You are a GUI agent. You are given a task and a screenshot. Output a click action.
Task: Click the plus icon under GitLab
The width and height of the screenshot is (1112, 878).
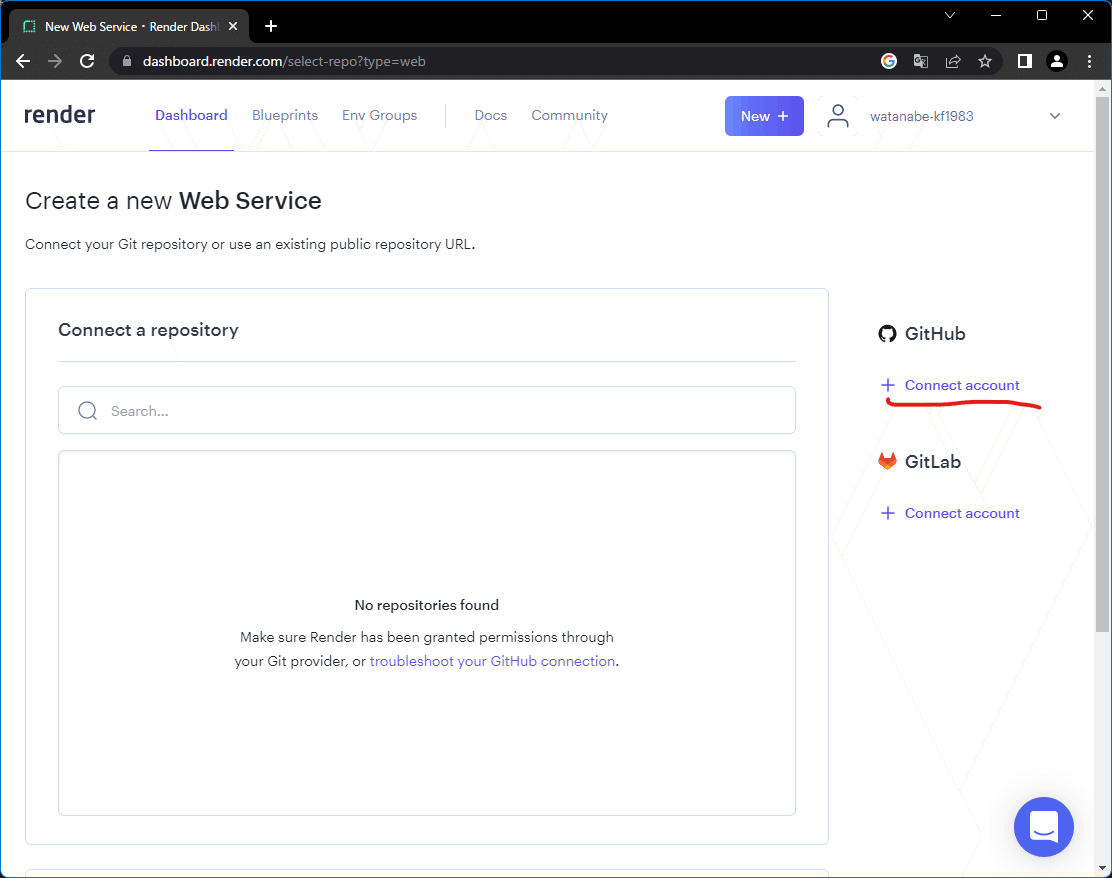pos(887,513)
